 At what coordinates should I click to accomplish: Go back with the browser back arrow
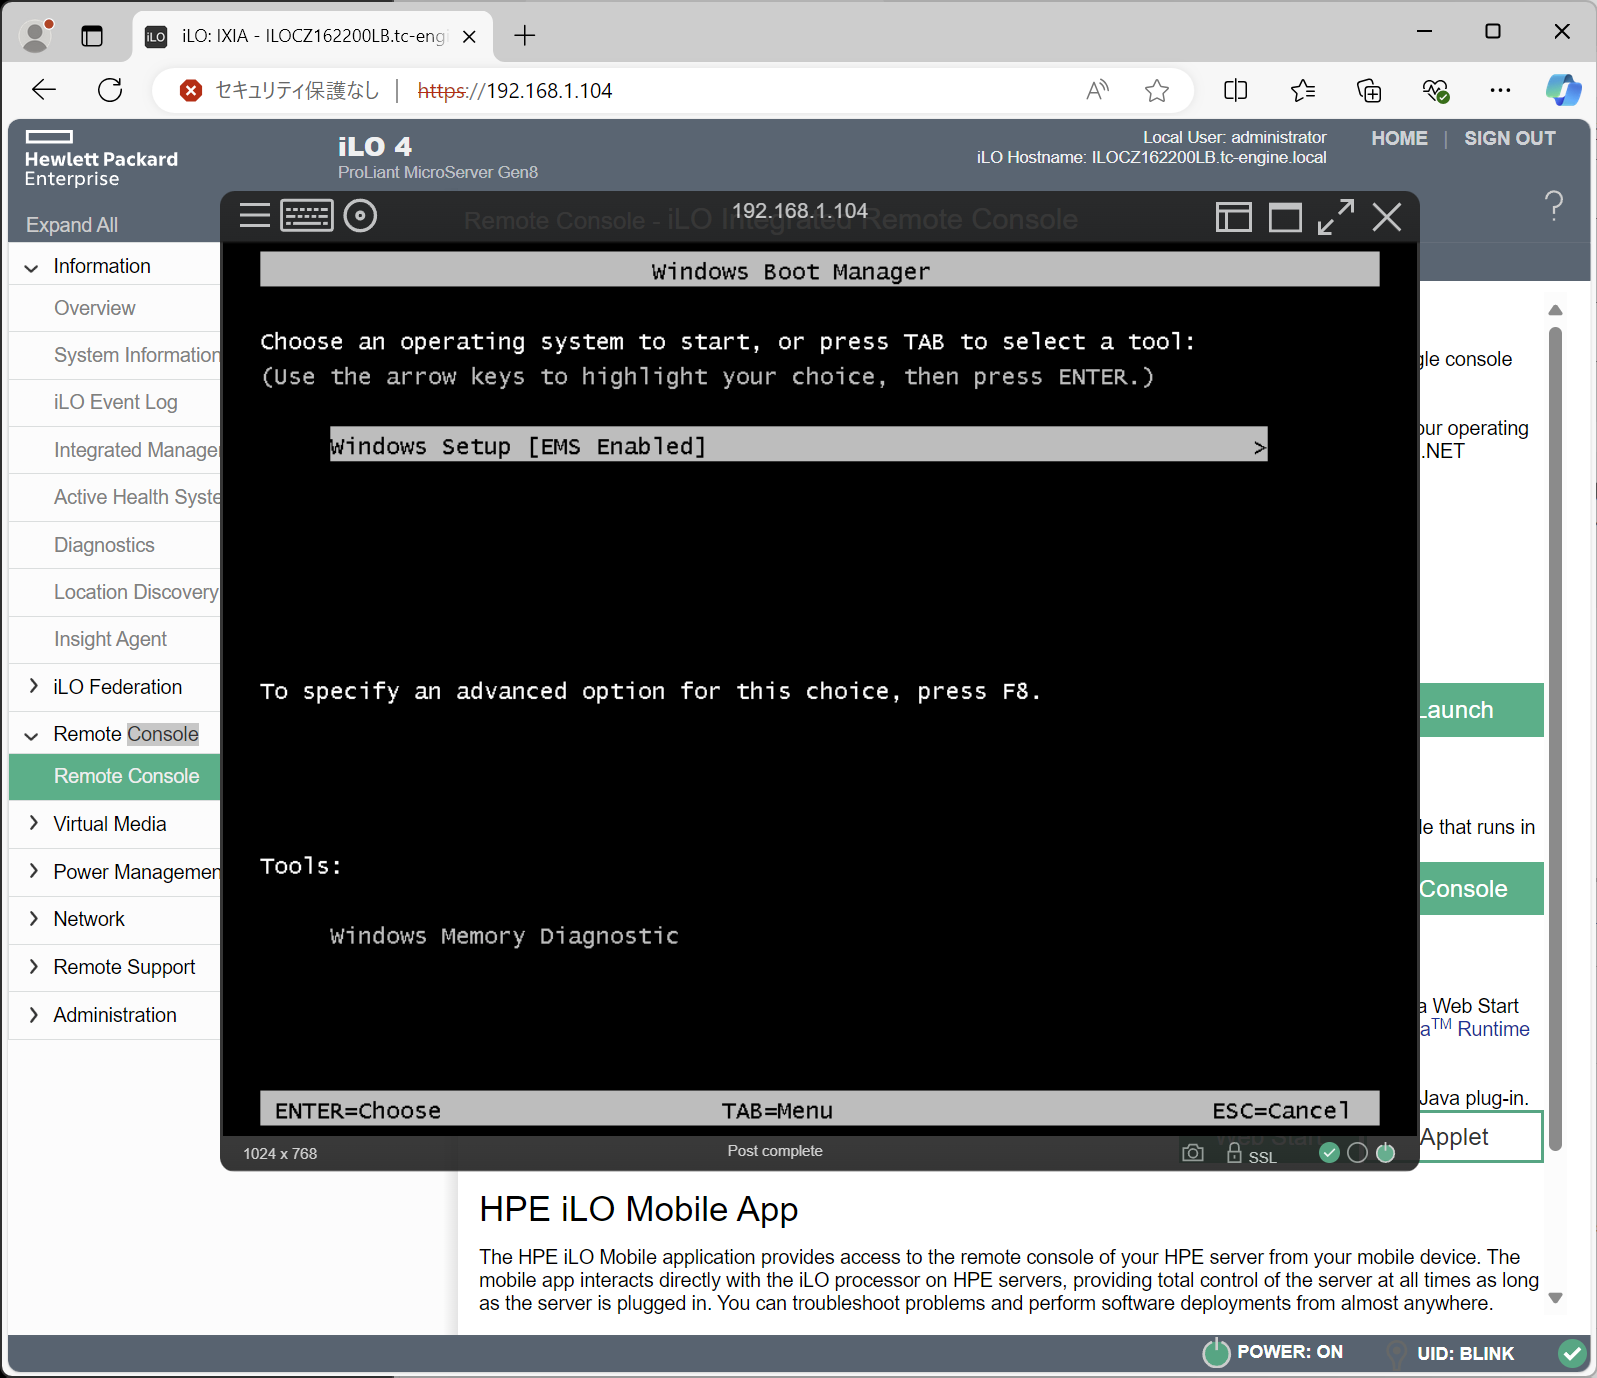point(44,90)
